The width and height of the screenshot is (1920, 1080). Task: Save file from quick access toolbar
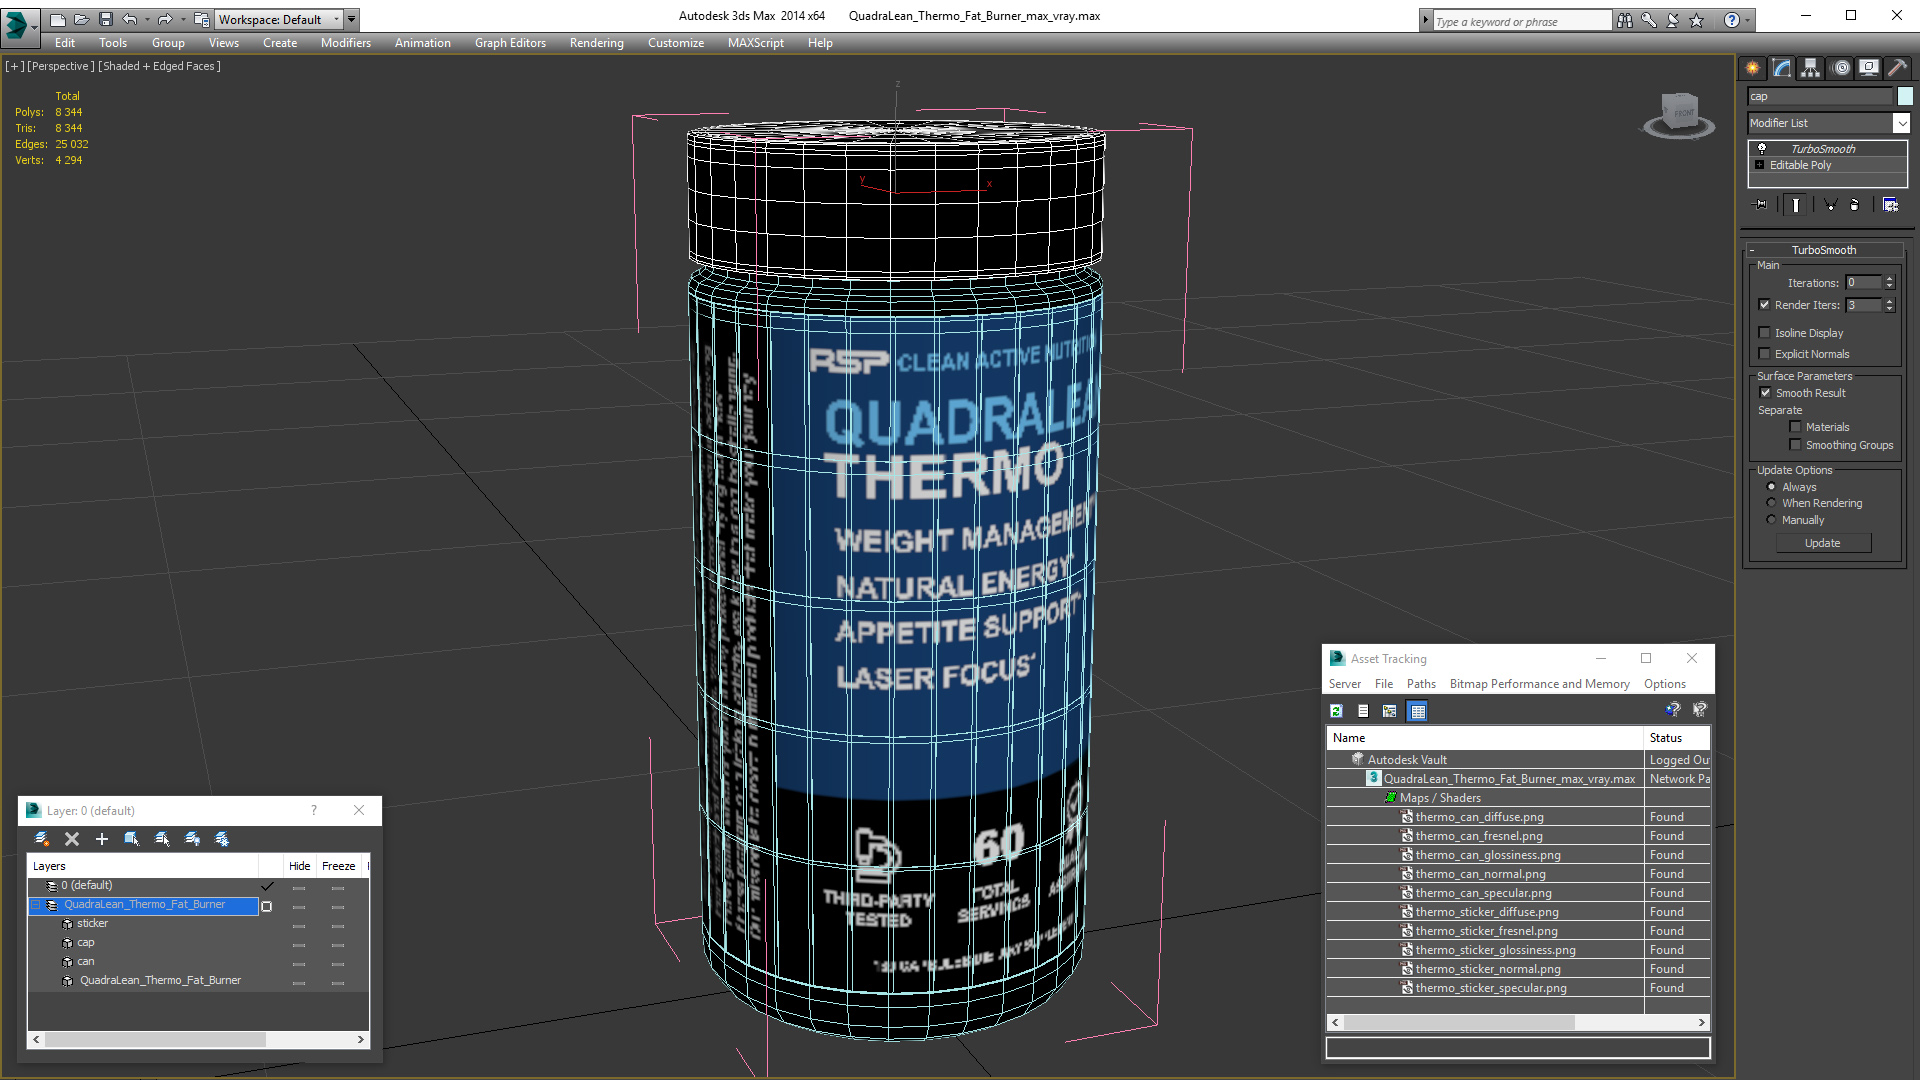[x=106, y=19]
